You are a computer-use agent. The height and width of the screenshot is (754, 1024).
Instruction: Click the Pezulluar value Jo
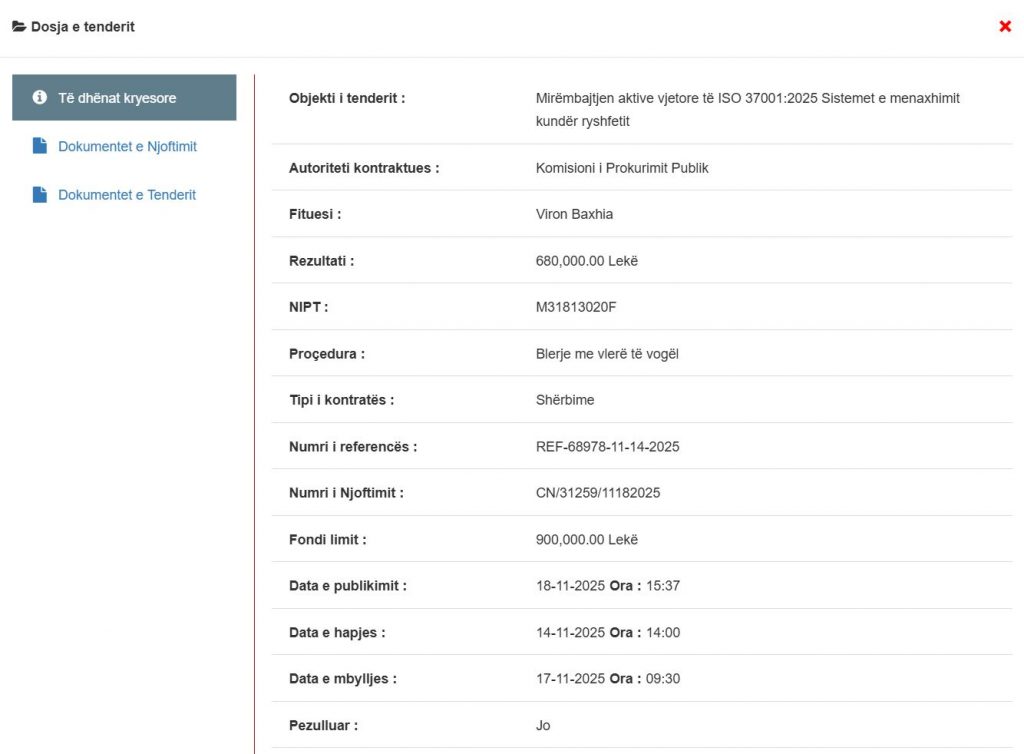click(x=543, y=726)
